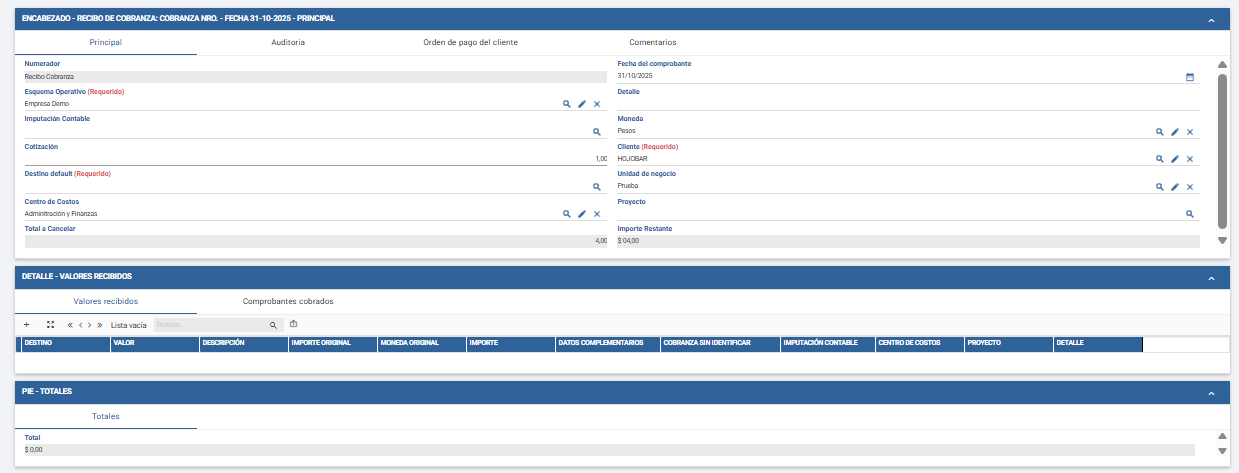Click the PROYECTO column header
1239x473 pixels.
[x=1008, y=343]
